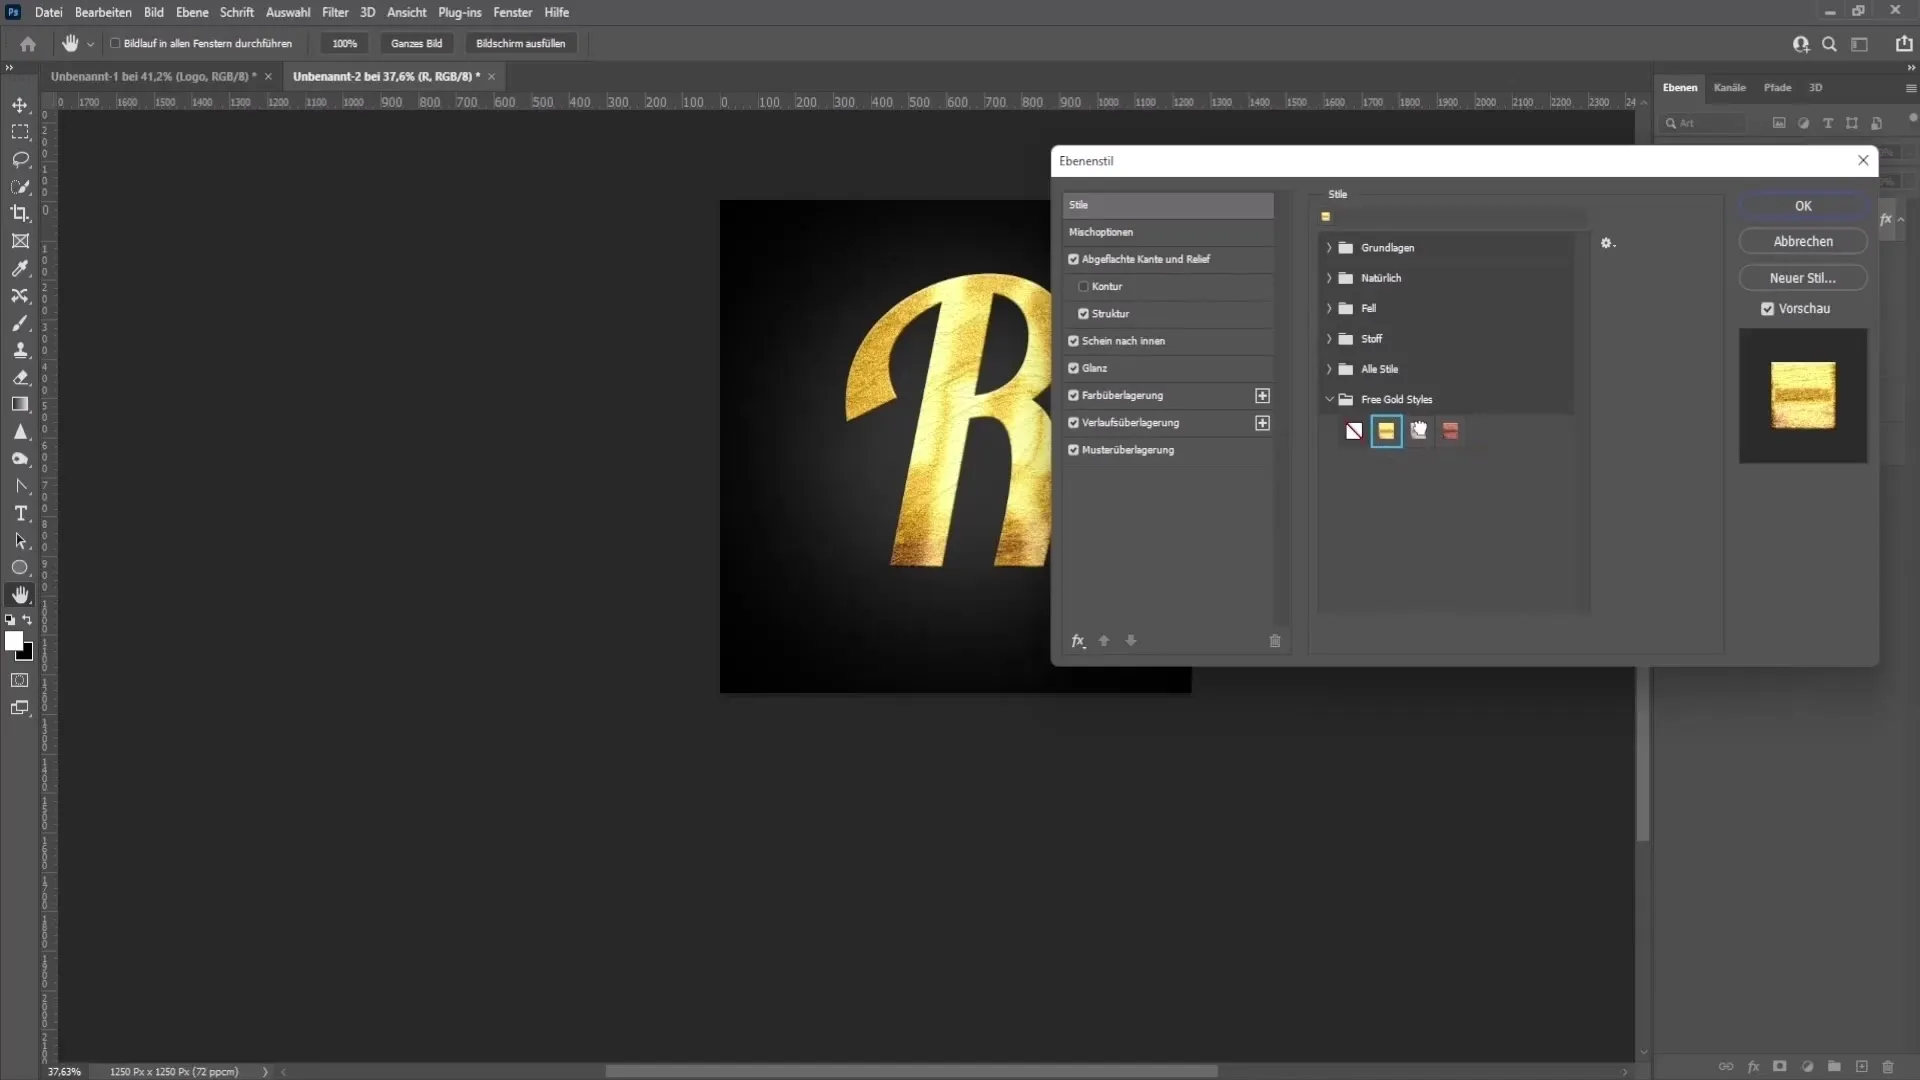The width and height of the screenshot is (1920, 1080).
Task: Select the Hand tool in toolbar
Action: click(20, 595)
